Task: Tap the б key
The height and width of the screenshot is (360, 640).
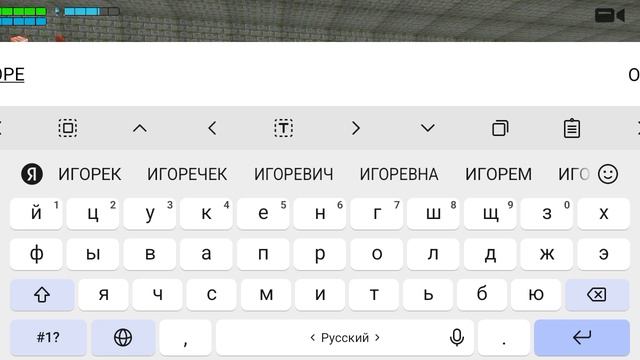Action: (482, 294)
